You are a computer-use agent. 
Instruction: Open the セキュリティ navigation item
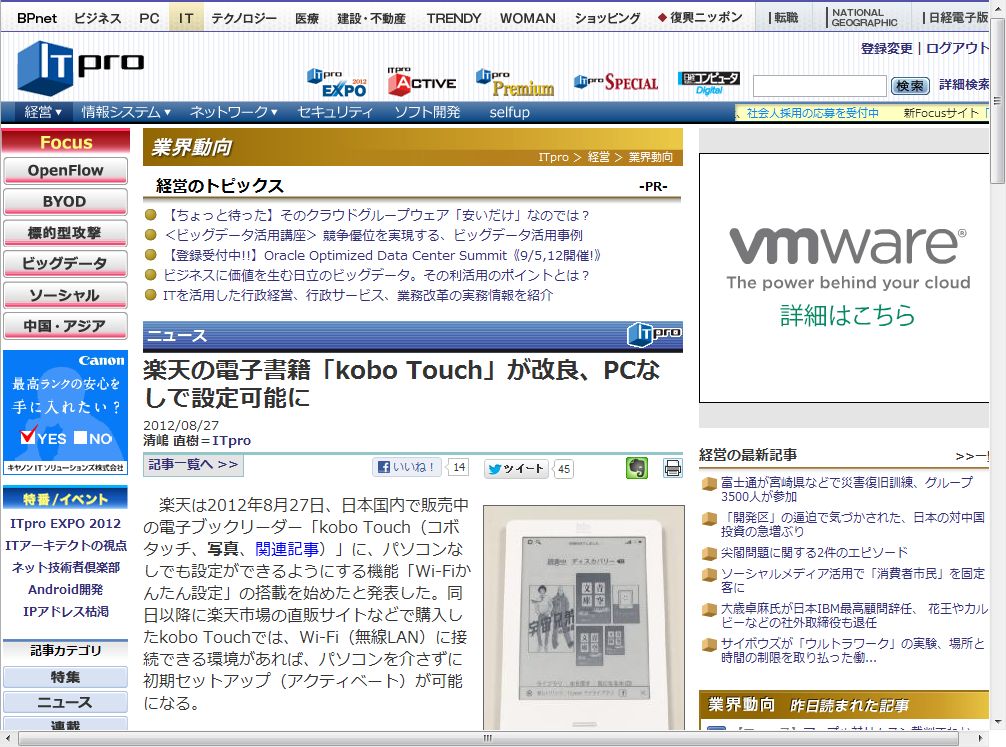coord(334,112)
